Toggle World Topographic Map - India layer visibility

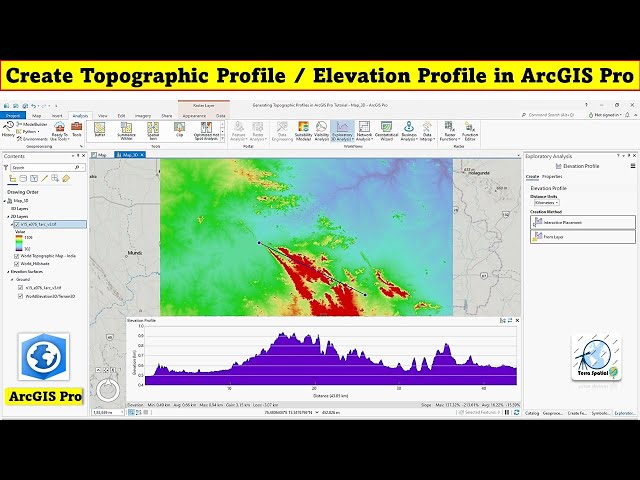(x=17, y=256)
